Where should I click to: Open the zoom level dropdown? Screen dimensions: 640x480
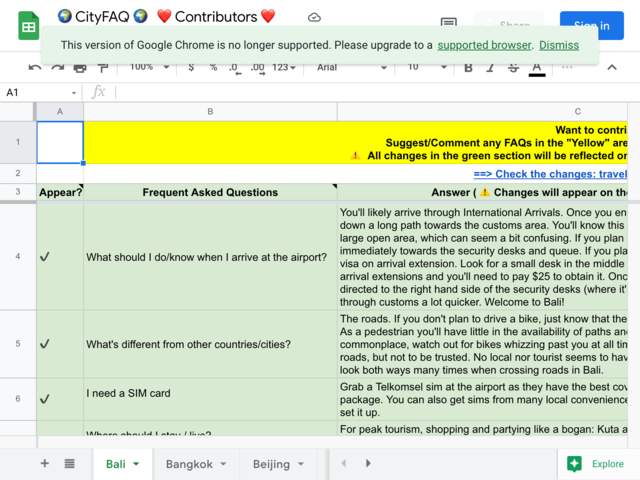(x=149, y=67)
